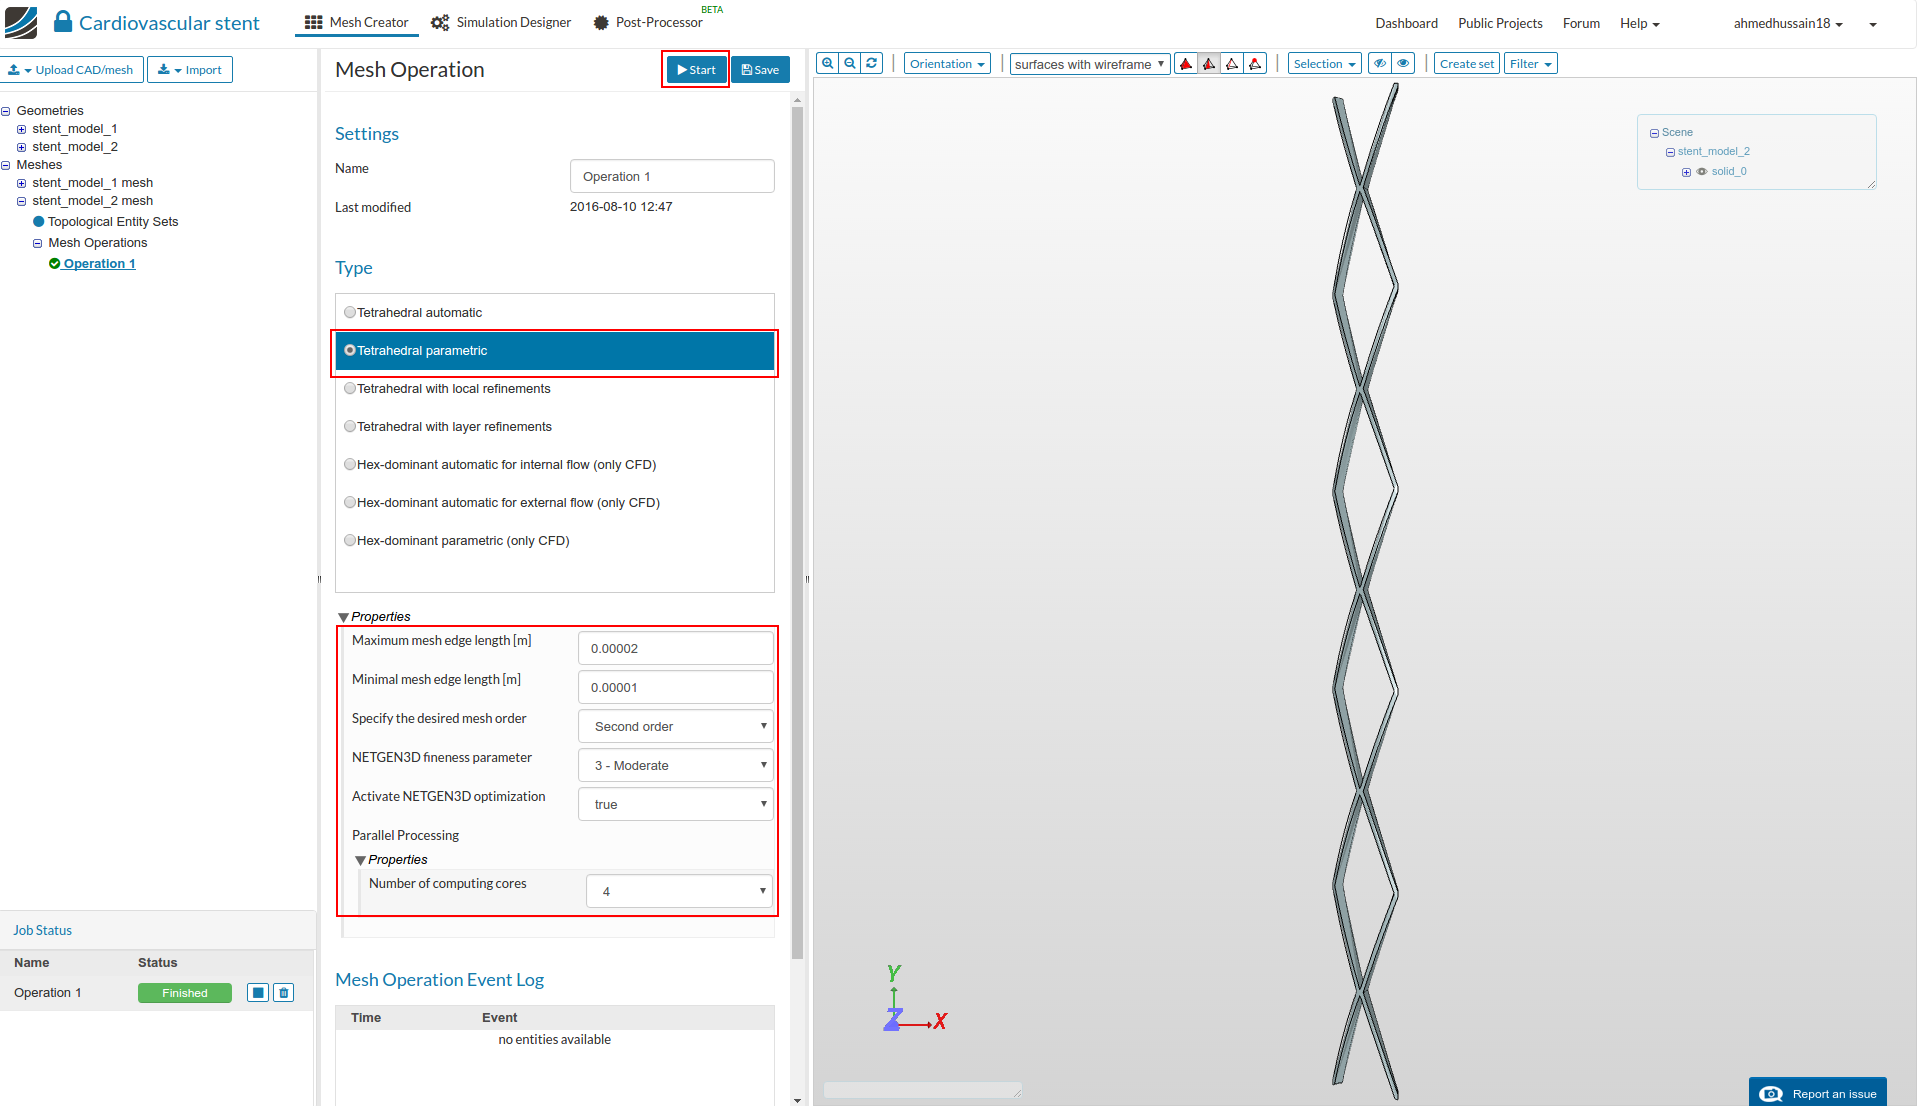Show all using the eye toolbar button
Viewport: 1917px width, 1106px height.
pos(1404,64)
